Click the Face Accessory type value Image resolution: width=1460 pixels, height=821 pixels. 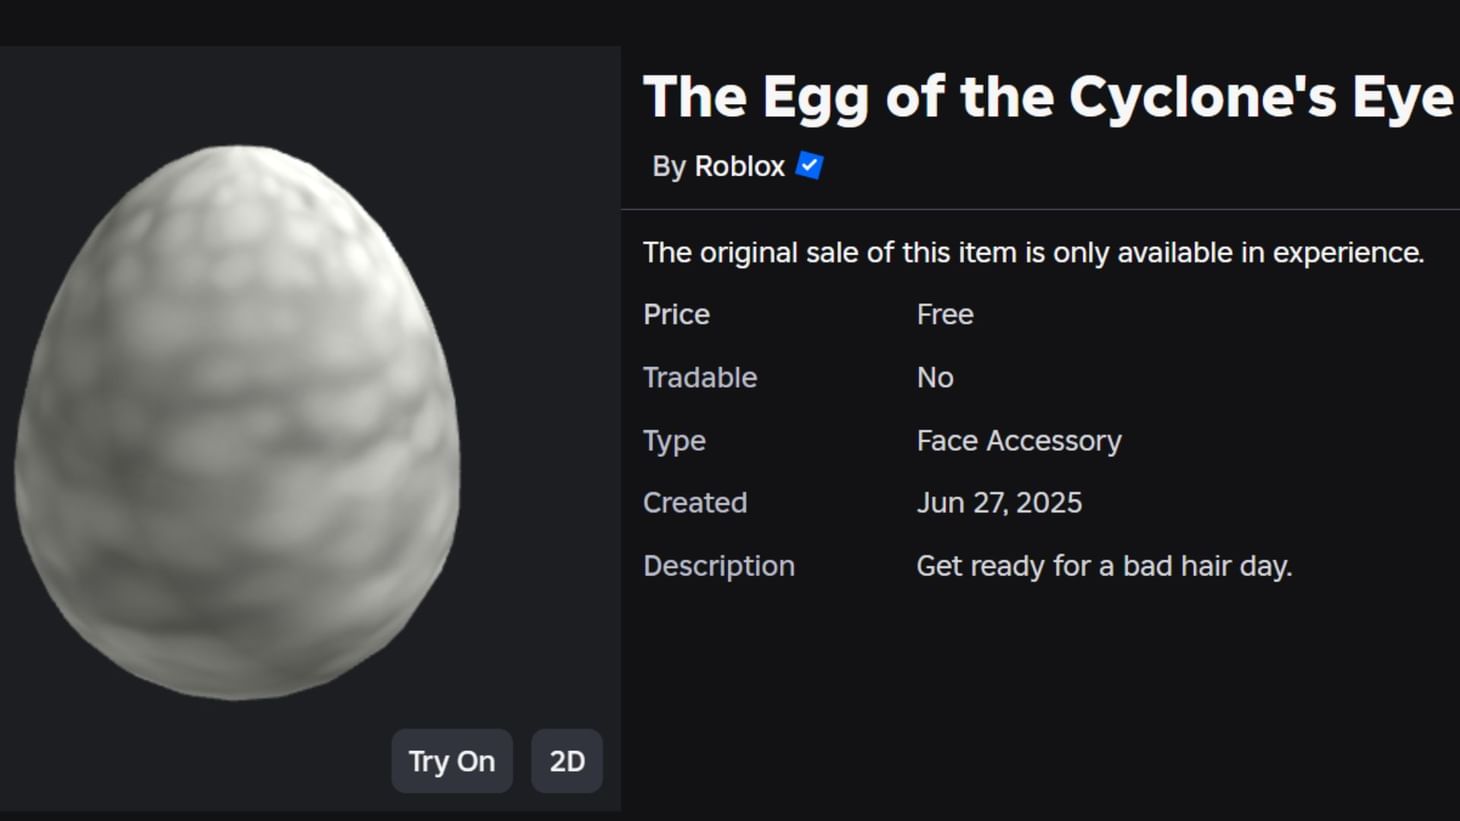click(1018, 440)
